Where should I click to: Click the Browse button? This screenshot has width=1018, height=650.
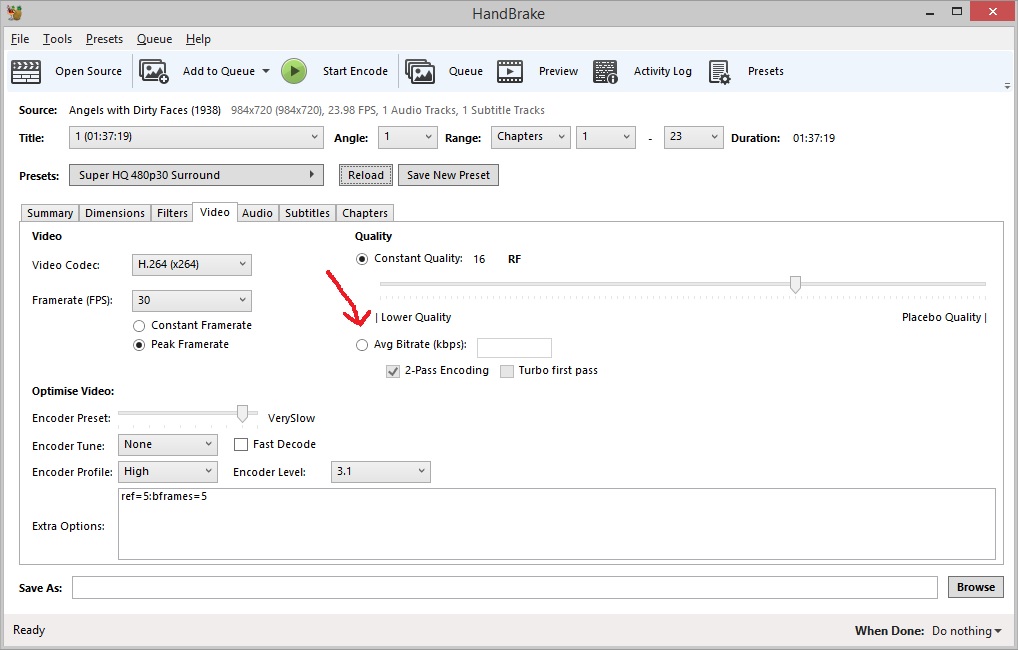click(x=976, y=587)
